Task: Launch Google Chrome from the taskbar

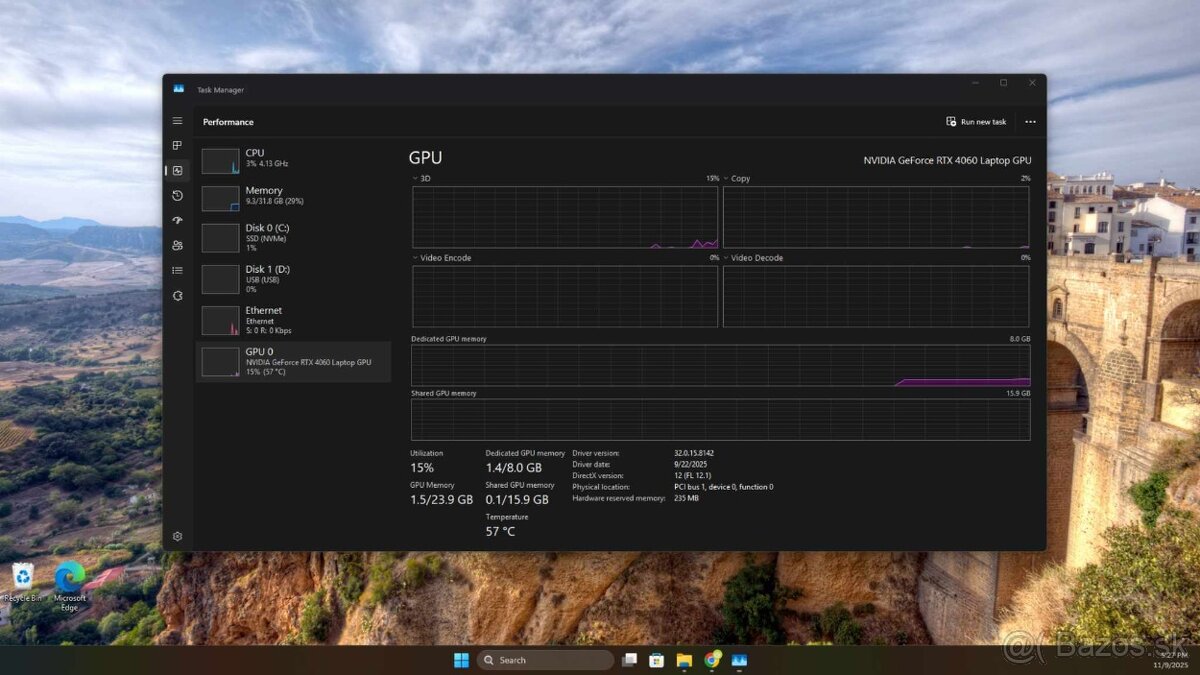Action: 712,660
